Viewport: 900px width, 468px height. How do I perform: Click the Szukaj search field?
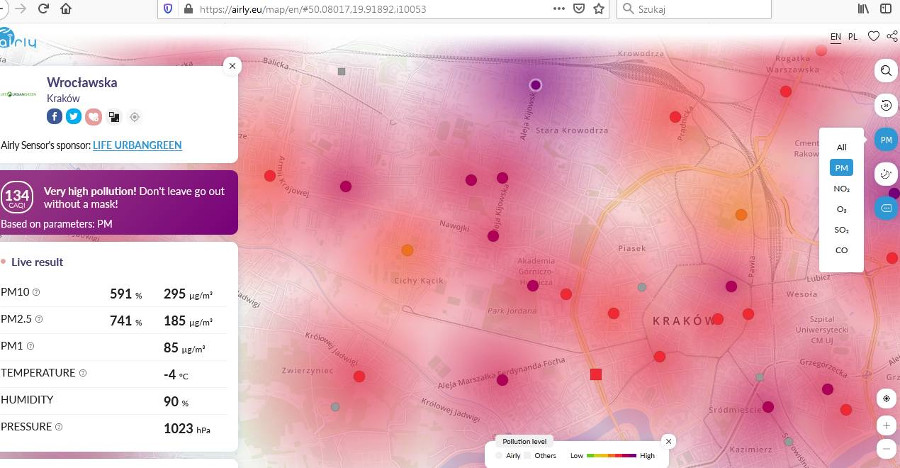(694, 9)
